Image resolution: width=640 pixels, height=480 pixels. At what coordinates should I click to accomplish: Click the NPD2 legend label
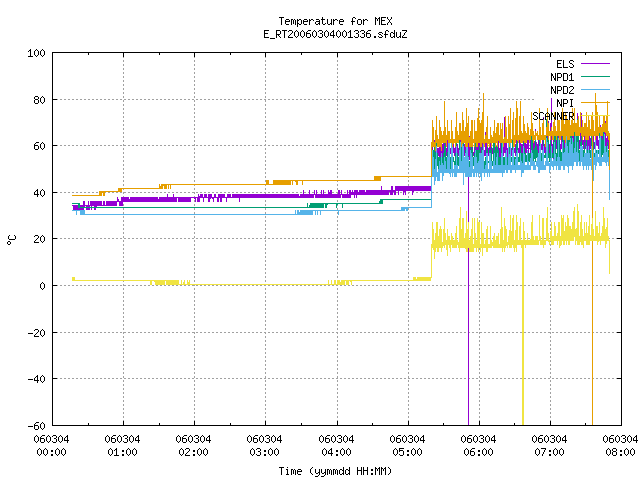click(562, 90)
